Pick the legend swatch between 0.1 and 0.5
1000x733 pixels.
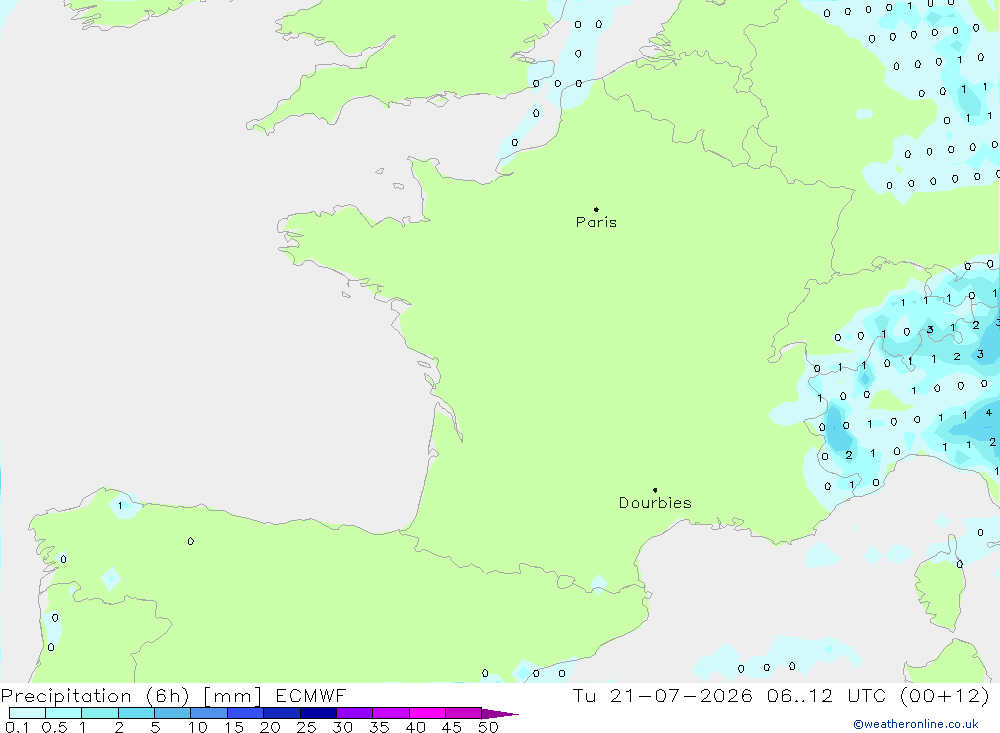coord(27,713)
